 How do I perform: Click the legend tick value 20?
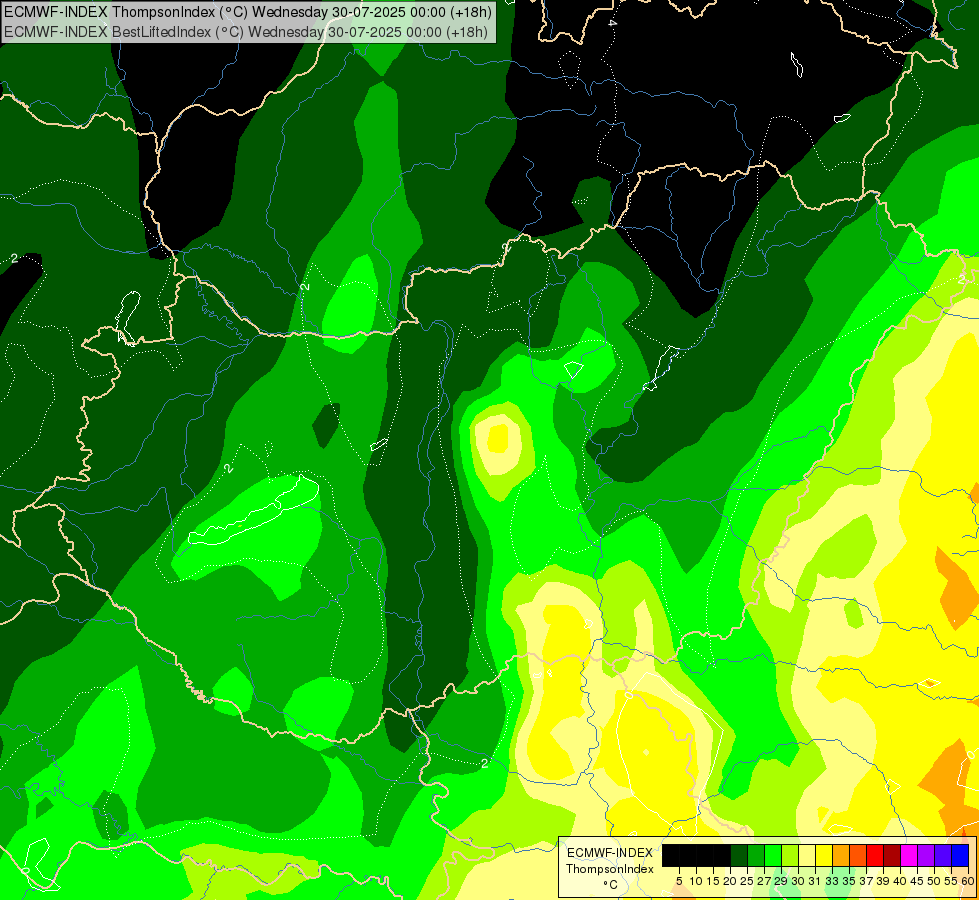(730, 881)
